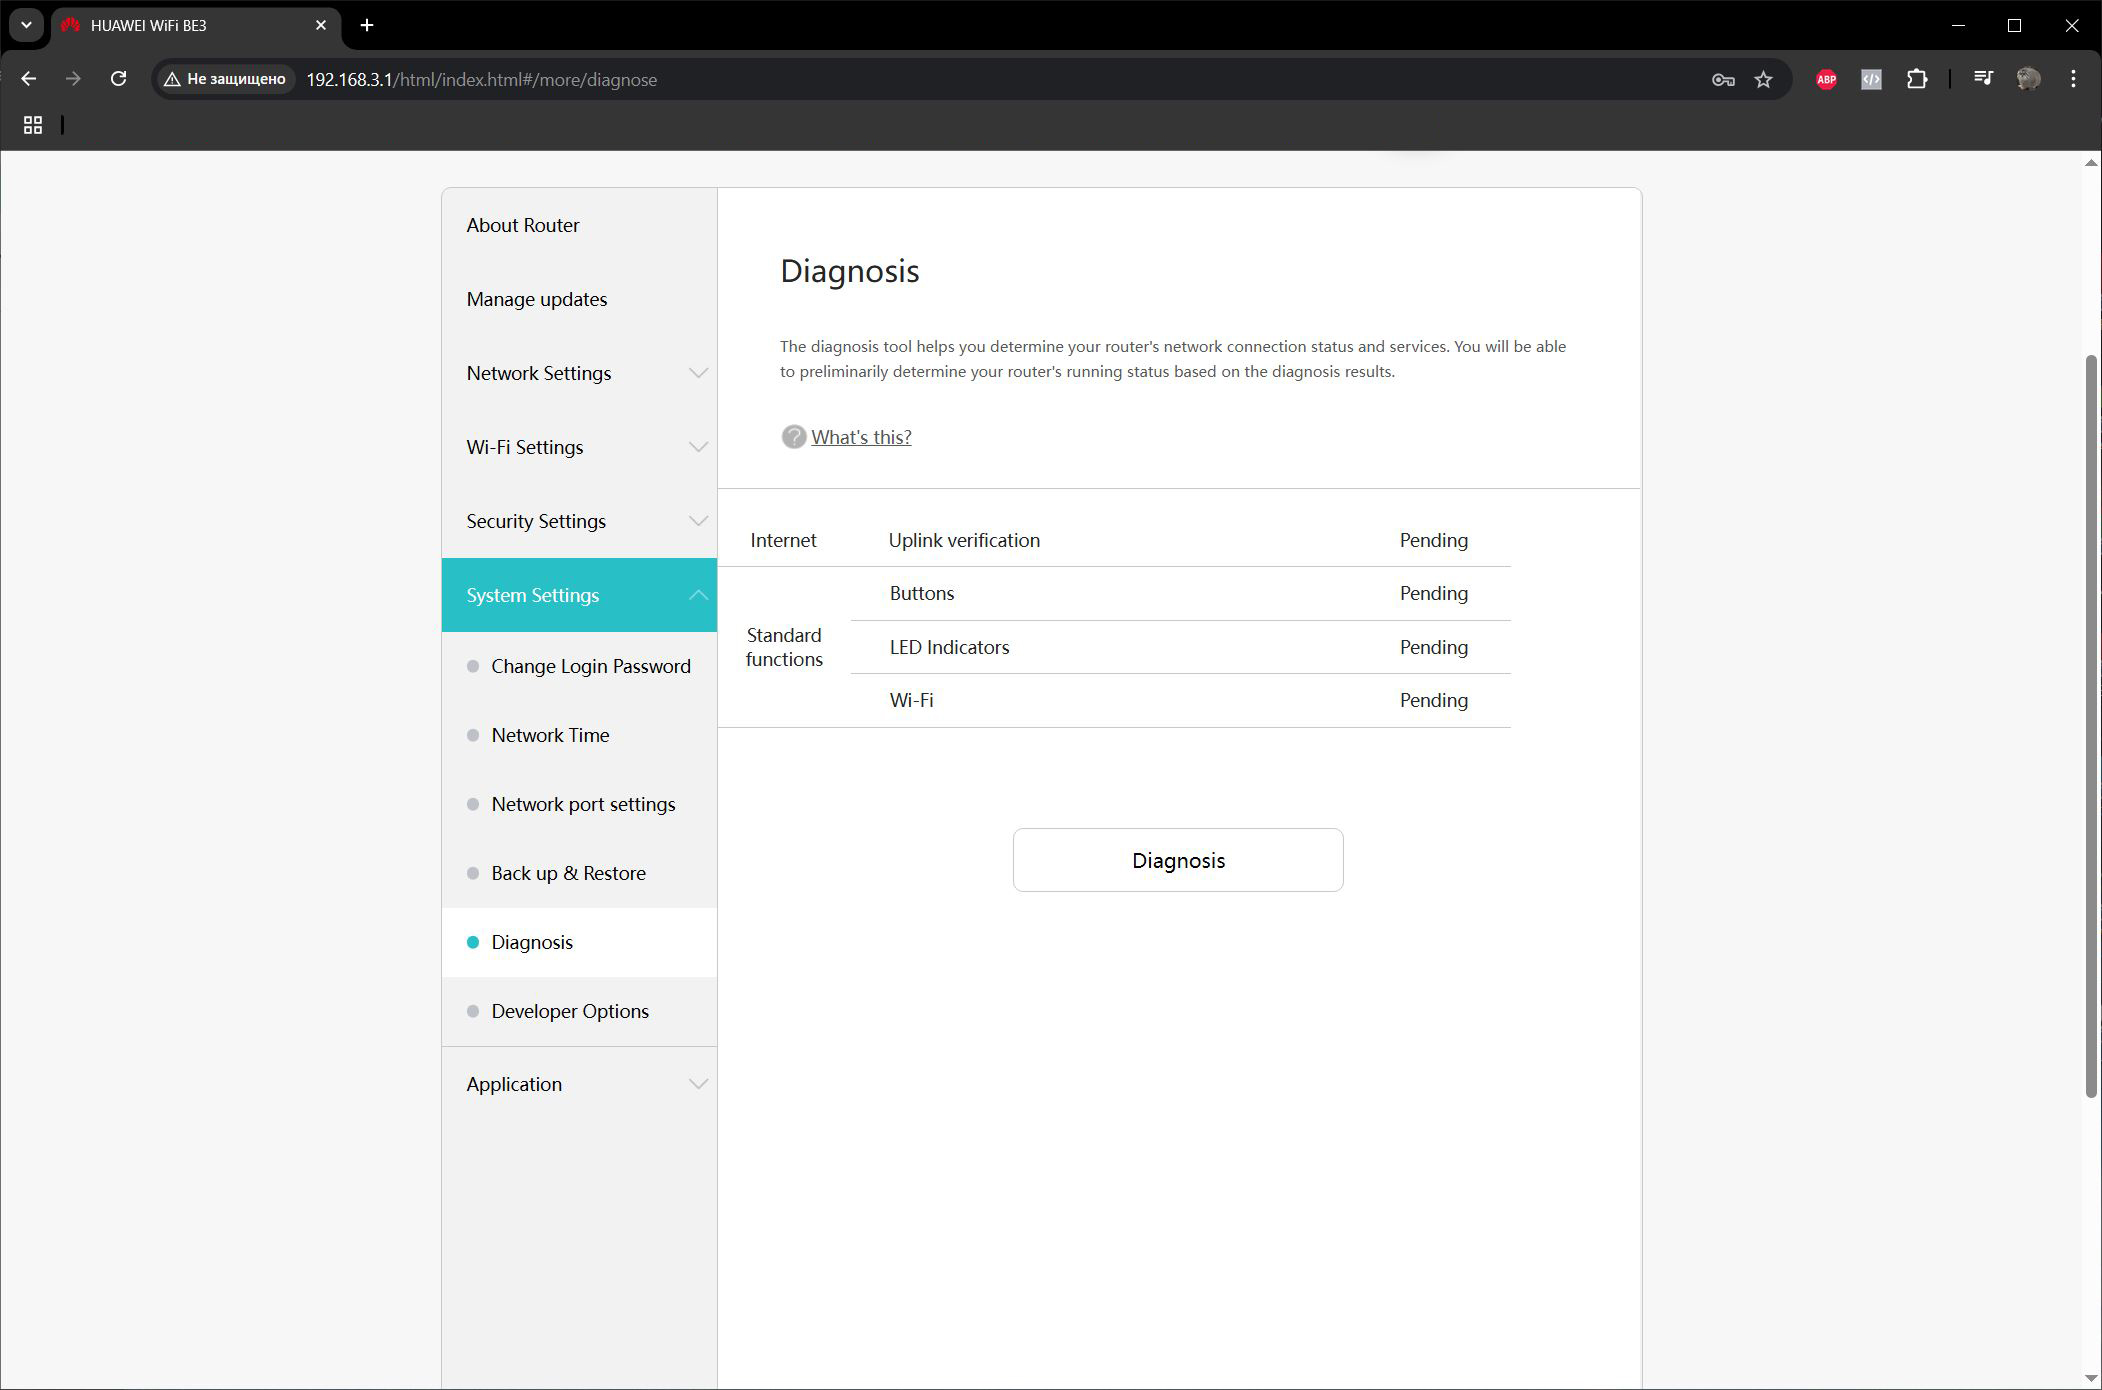Open the Chrome three-dot menu
The height and width of the screenshot is (1390, 2102).
coord(2073,79)
